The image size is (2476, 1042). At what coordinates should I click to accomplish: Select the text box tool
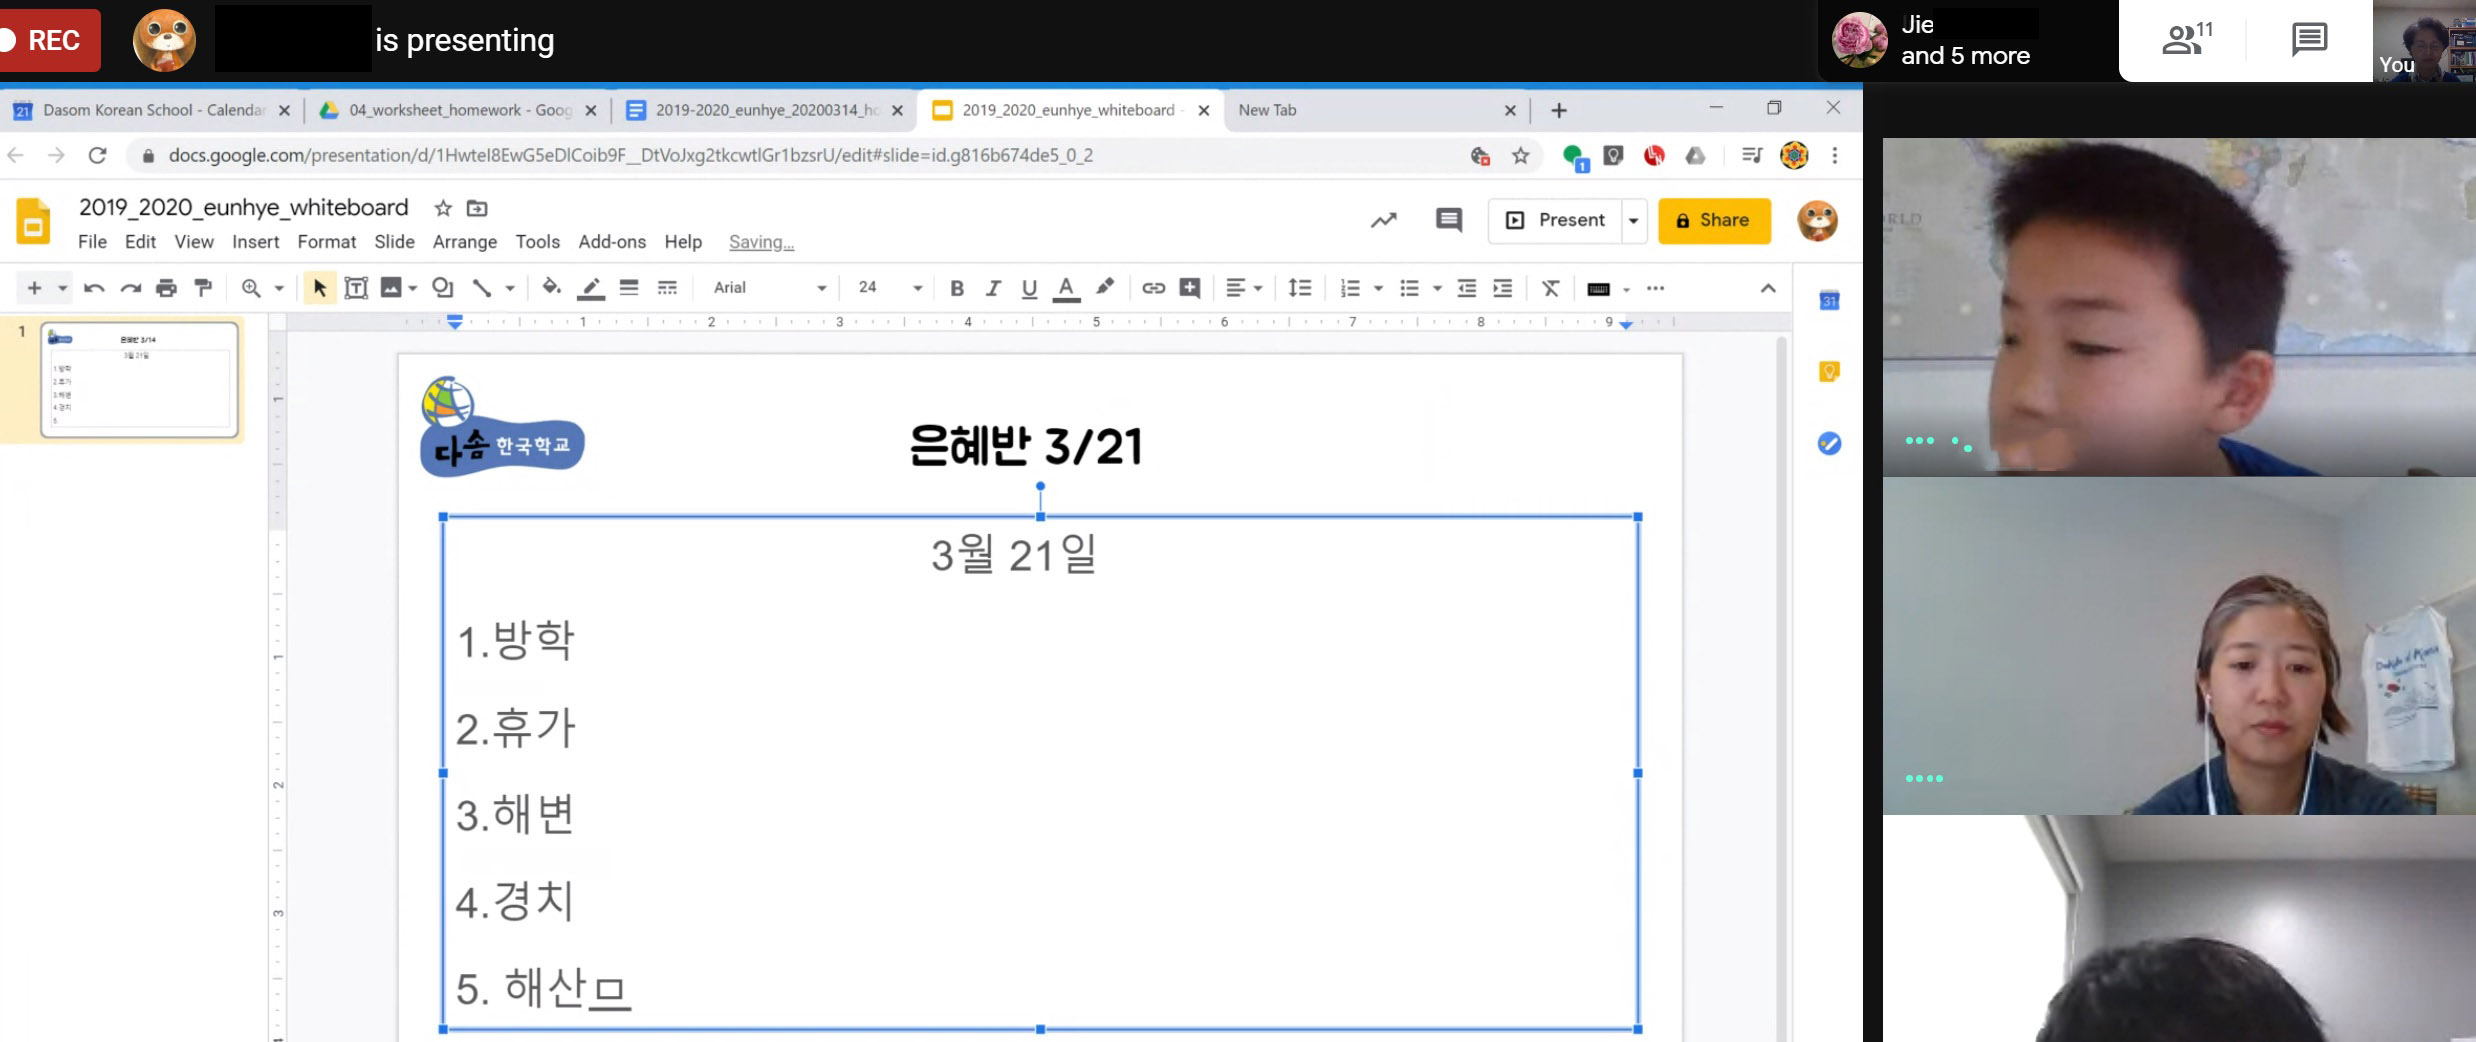click(x=356, y=288)
